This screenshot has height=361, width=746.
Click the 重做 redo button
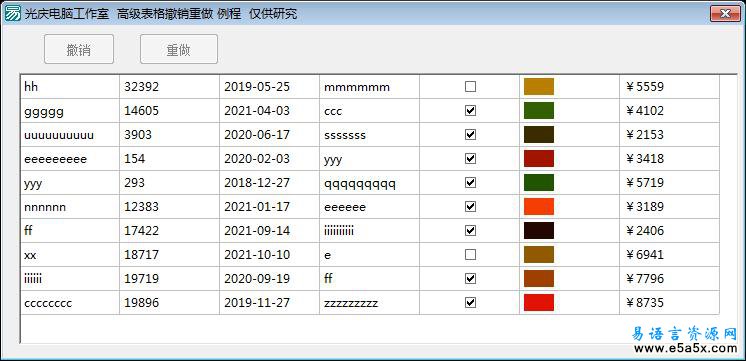[x=179, y=49]
